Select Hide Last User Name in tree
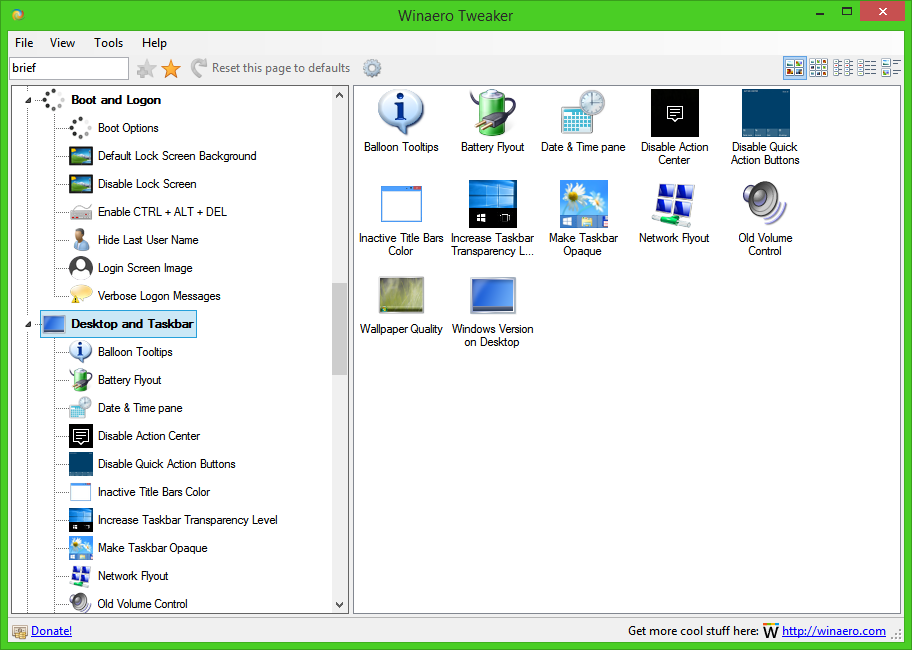The height and width of the screenshot is (650, 912). (148, 240)
